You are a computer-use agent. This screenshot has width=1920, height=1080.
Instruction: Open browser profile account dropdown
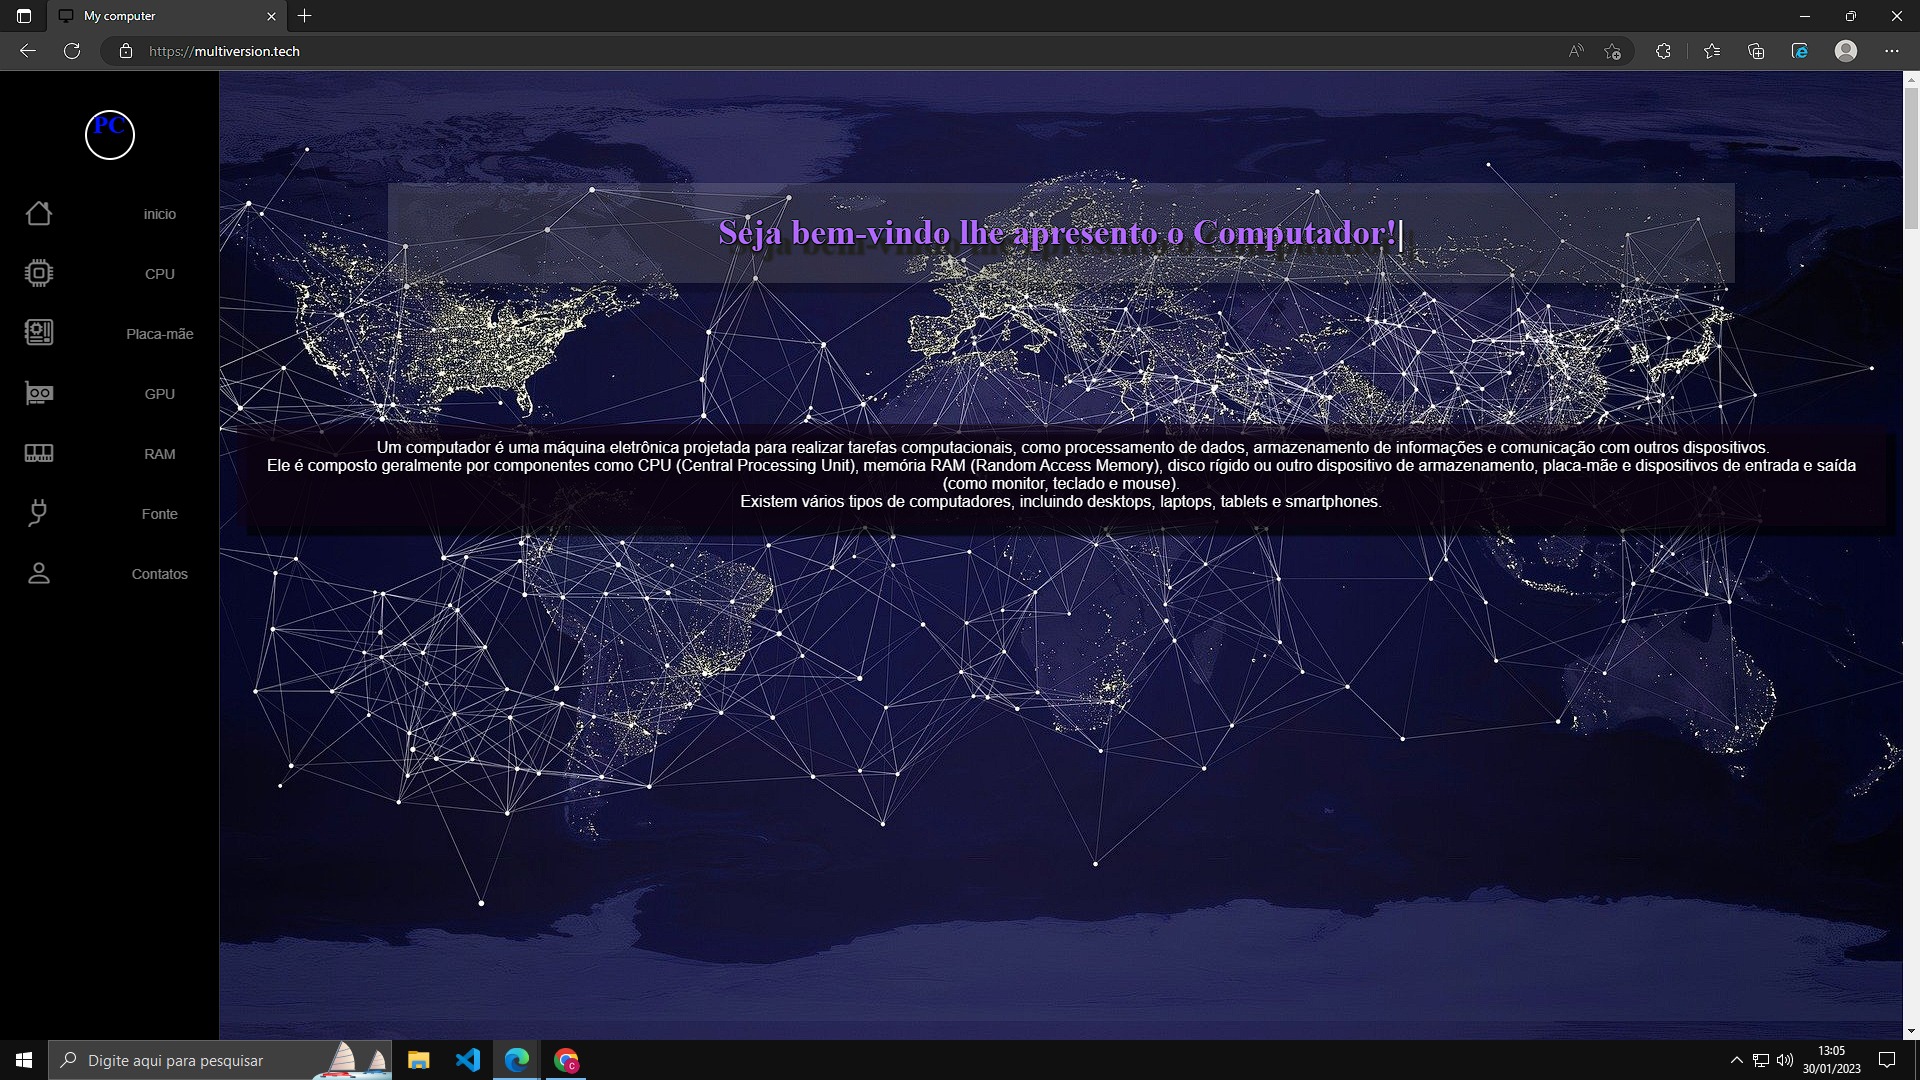click(x=1845, y=50)
